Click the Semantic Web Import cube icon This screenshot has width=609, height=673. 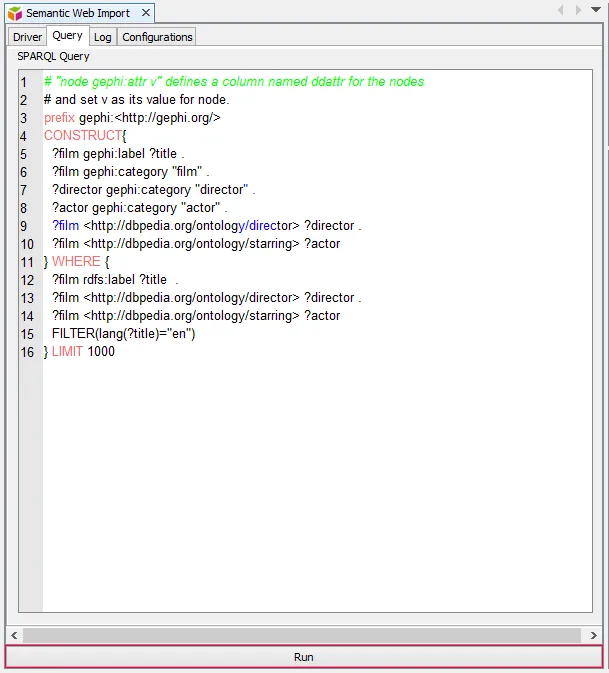click(15, 13)
